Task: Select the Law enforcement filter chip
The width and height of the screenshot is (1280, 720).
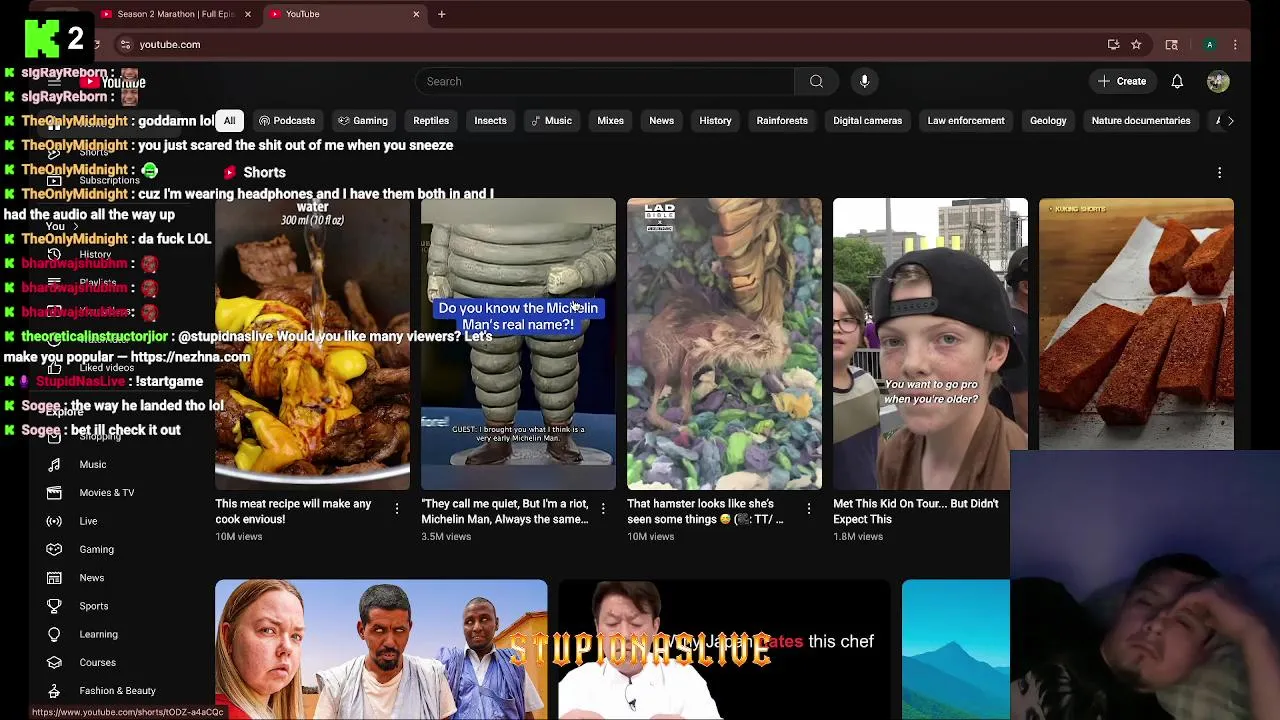Action: click(966, 120)
